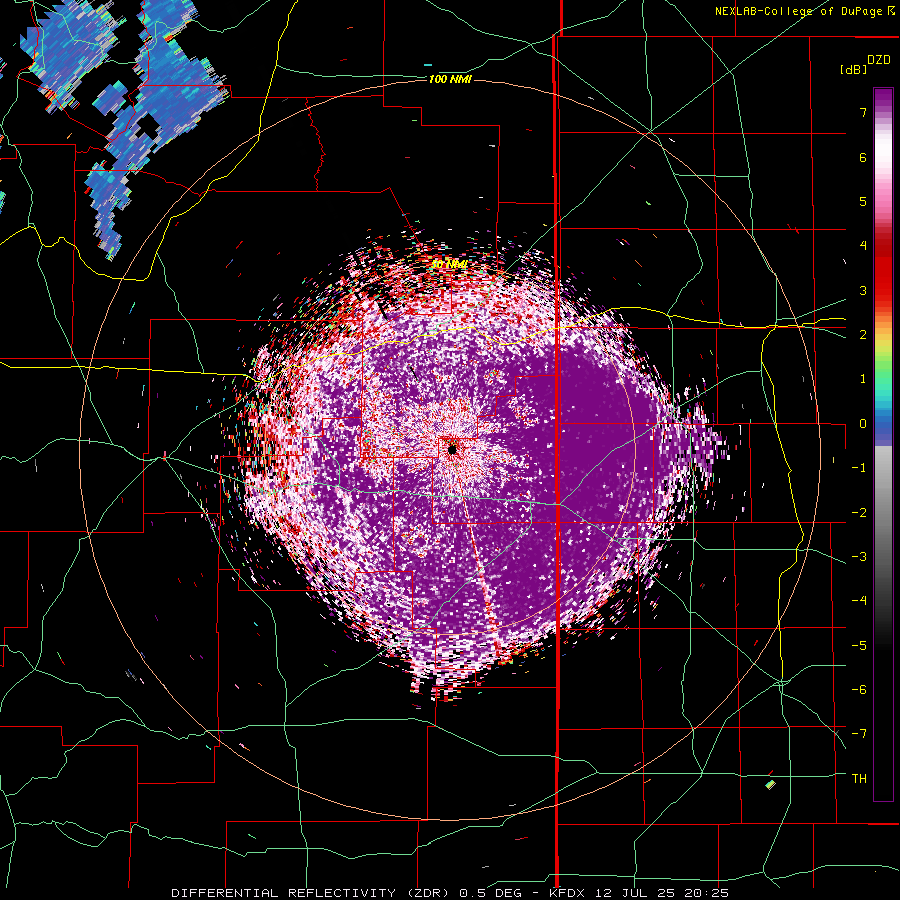
Task: Click the -5 value on the color scale
Action: pyautogui.click(x=859, y=646)
